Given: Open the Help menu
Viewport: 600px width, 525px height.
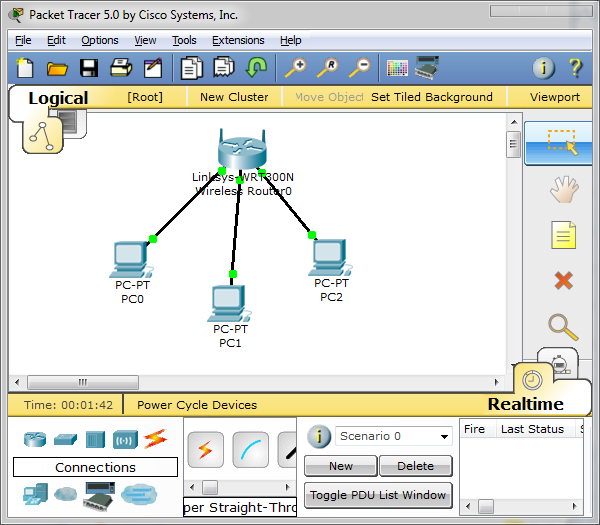Looking at the screenshot, I should (x=290, y=40).
